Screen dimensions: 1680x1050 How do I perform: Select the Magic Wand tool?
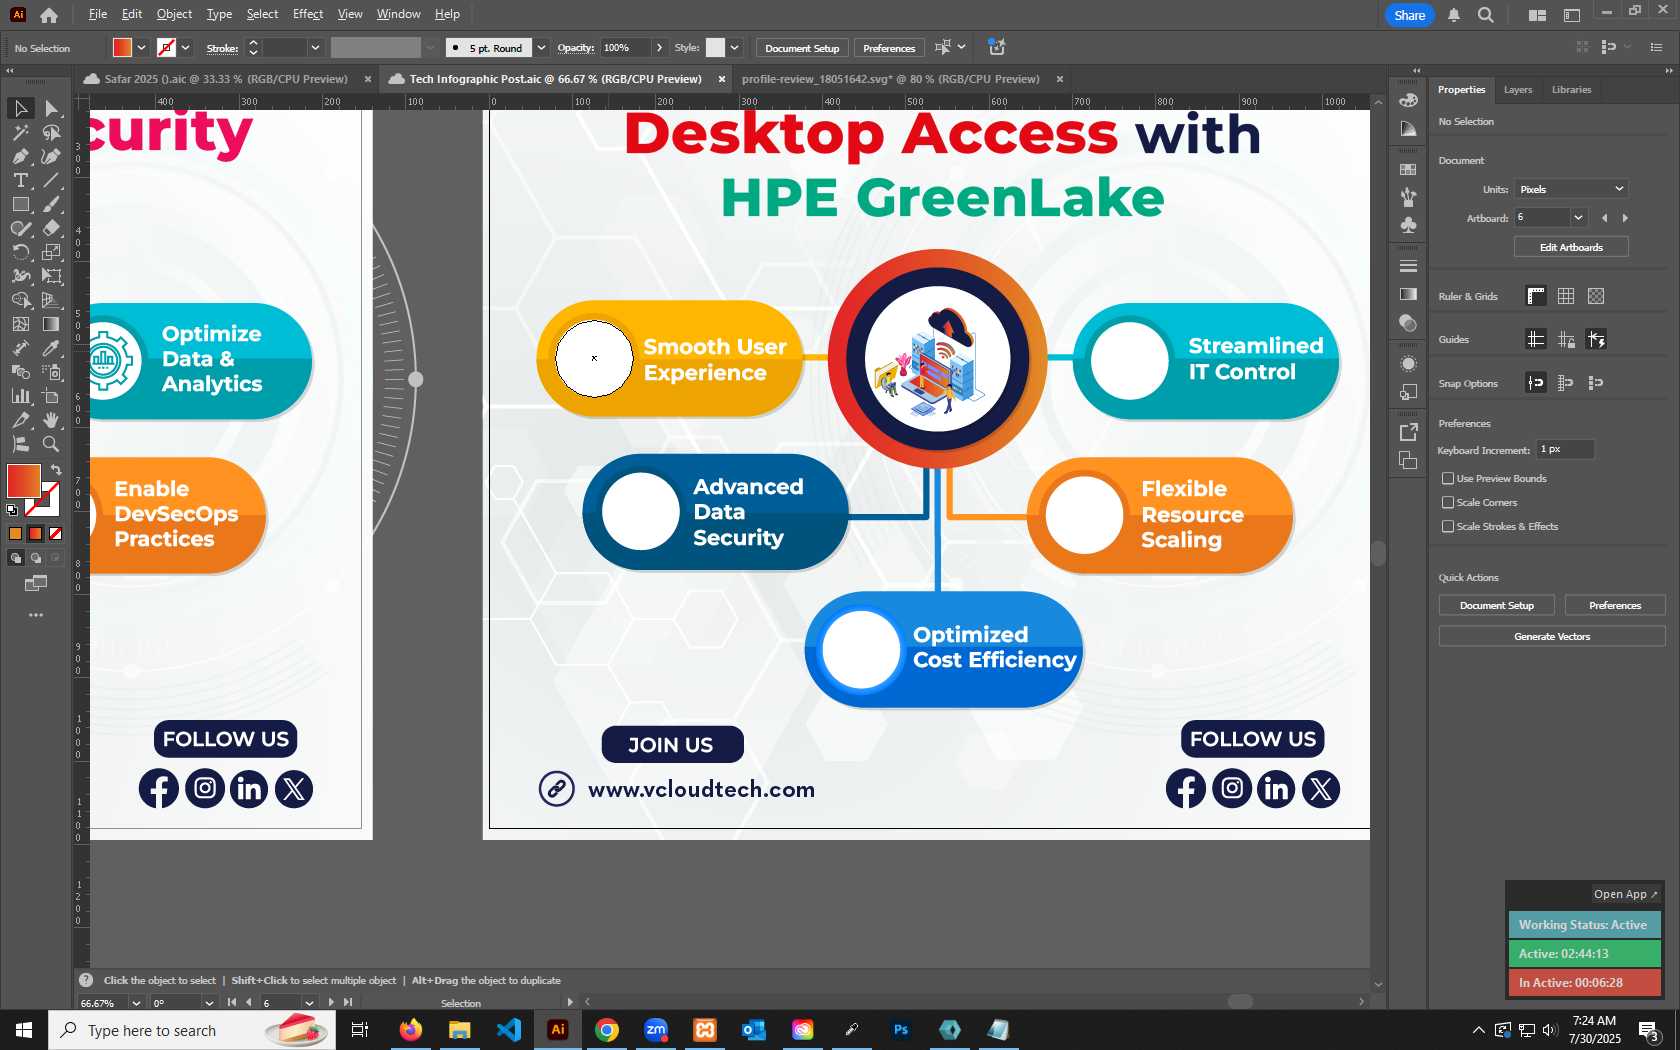[x=20, y=132]
